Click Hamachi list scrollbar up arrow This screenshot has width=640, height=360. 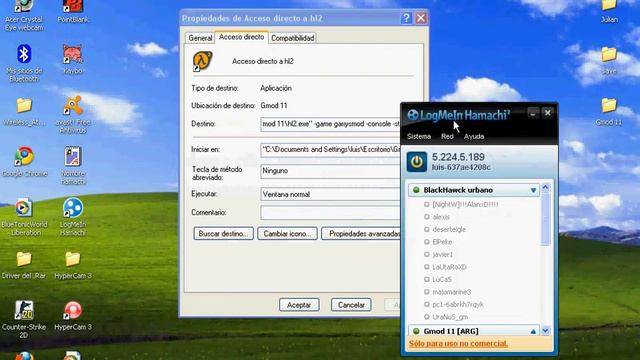click(x=546, y=188)
